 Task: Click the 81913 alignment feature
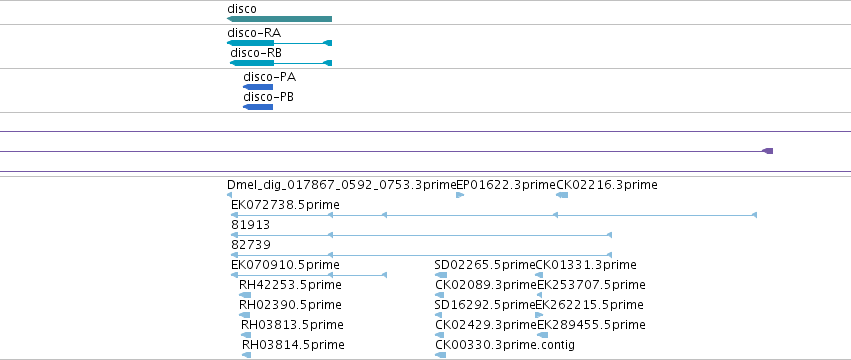click(x=421, y=235)
